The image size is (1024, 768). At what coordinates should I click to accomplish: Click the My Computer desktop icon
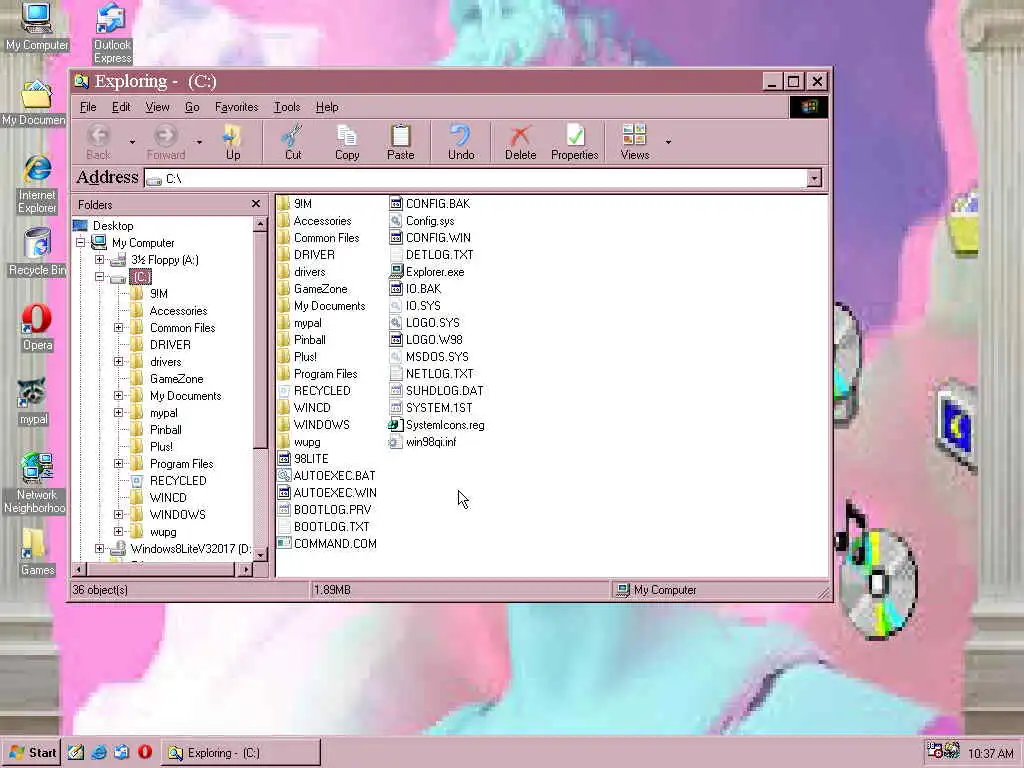point(37,27)
